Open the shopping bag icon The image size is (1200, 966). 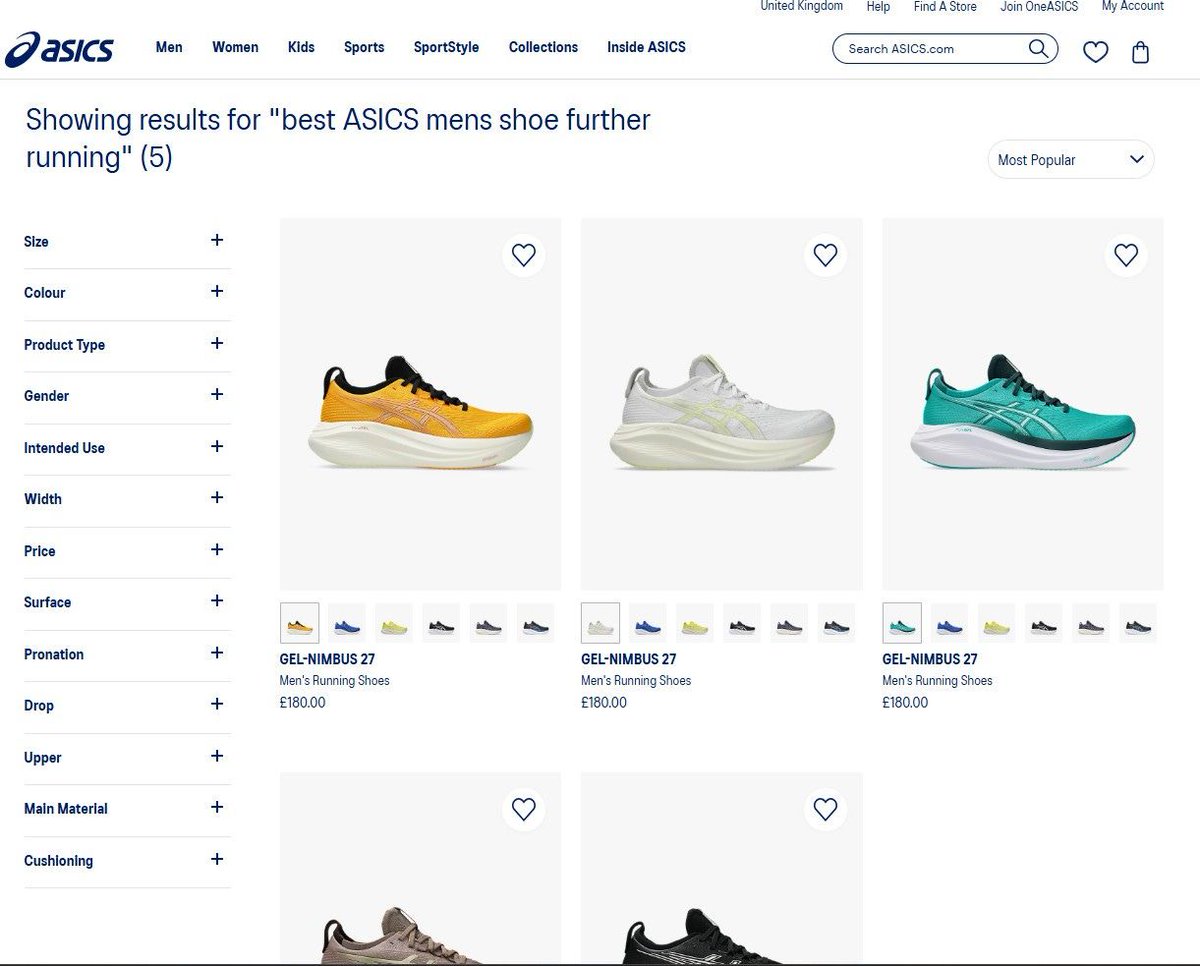pos(1140,52)
